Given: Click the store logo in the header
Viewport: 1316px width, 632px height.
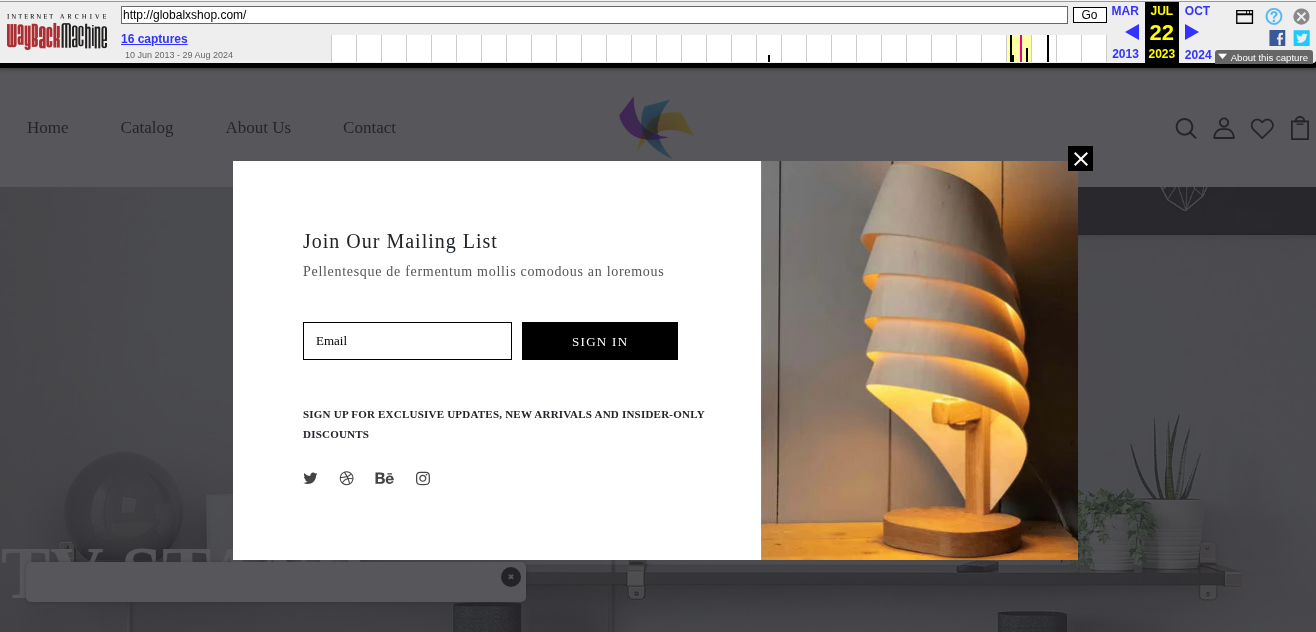Looking at the screenshot, I should [x=656, y=127].
